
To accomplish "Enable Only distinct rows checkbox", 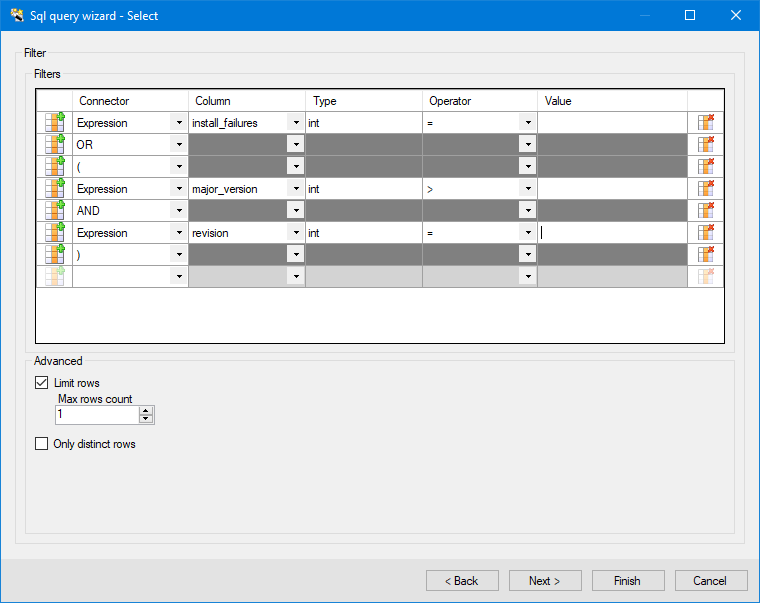I will coord(42,444).
